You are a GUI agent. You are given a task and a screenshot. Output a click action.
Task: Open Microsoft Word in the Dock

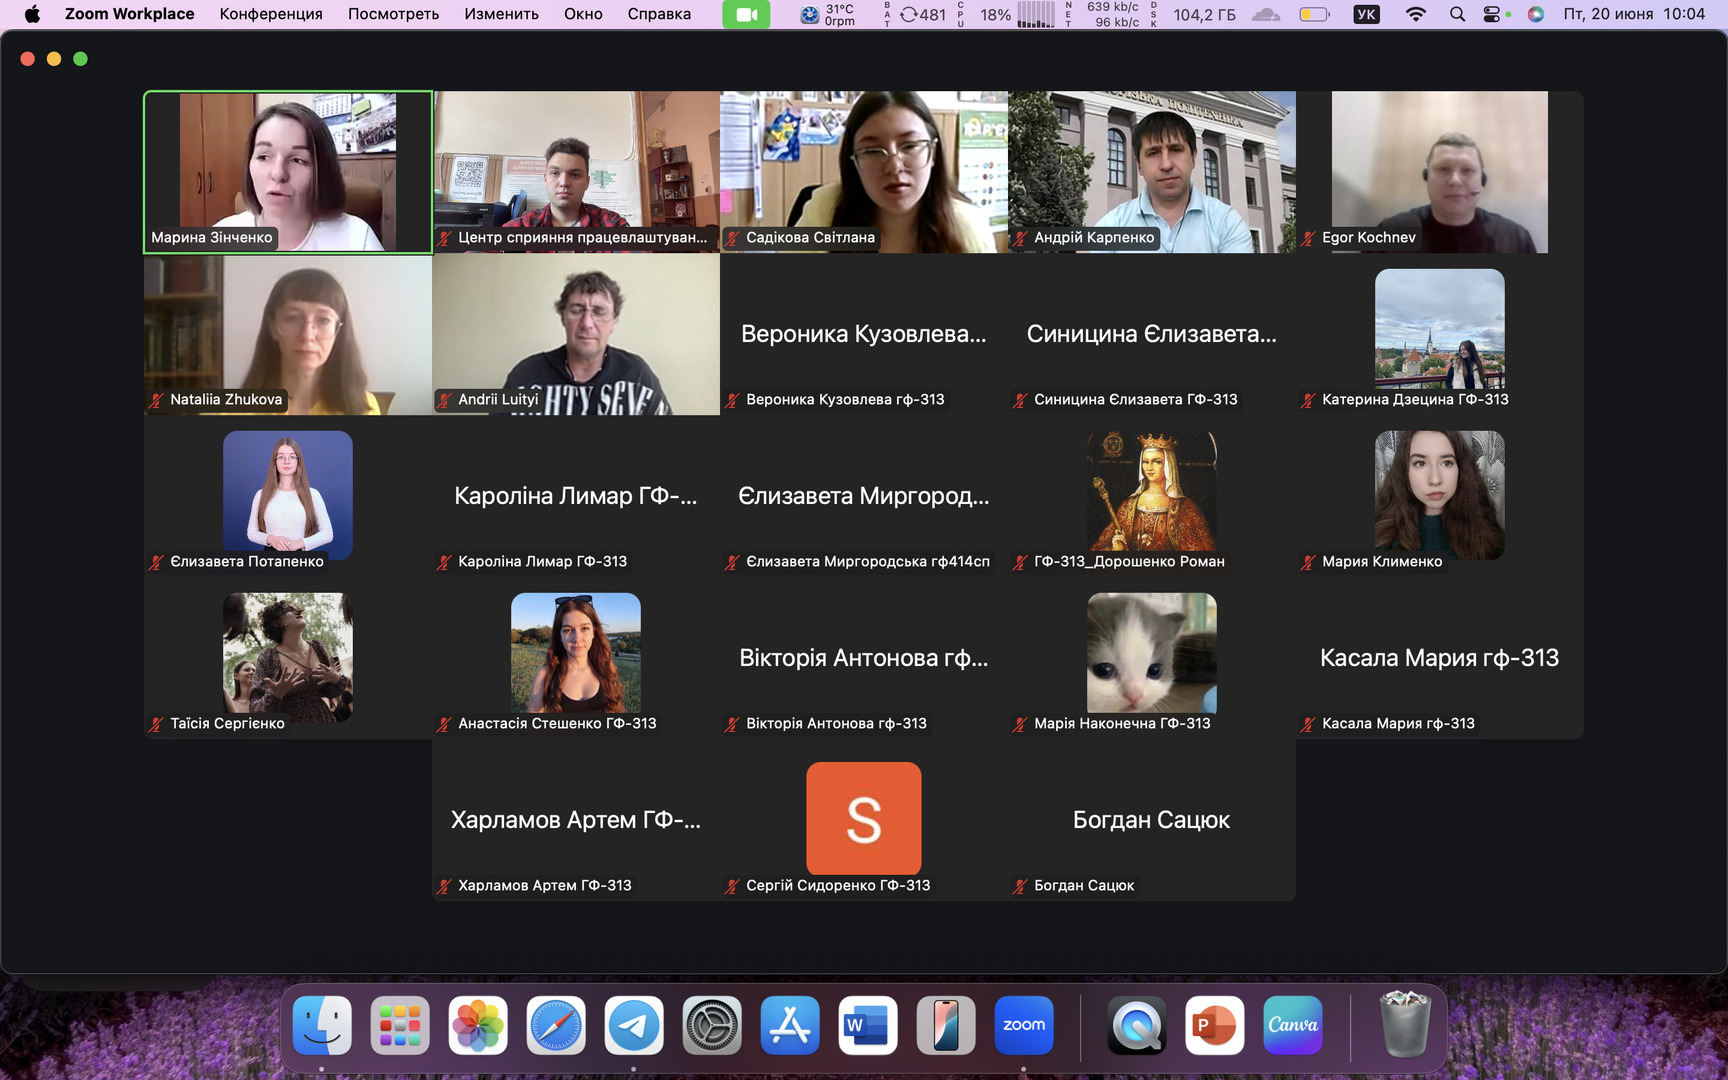867,1025
